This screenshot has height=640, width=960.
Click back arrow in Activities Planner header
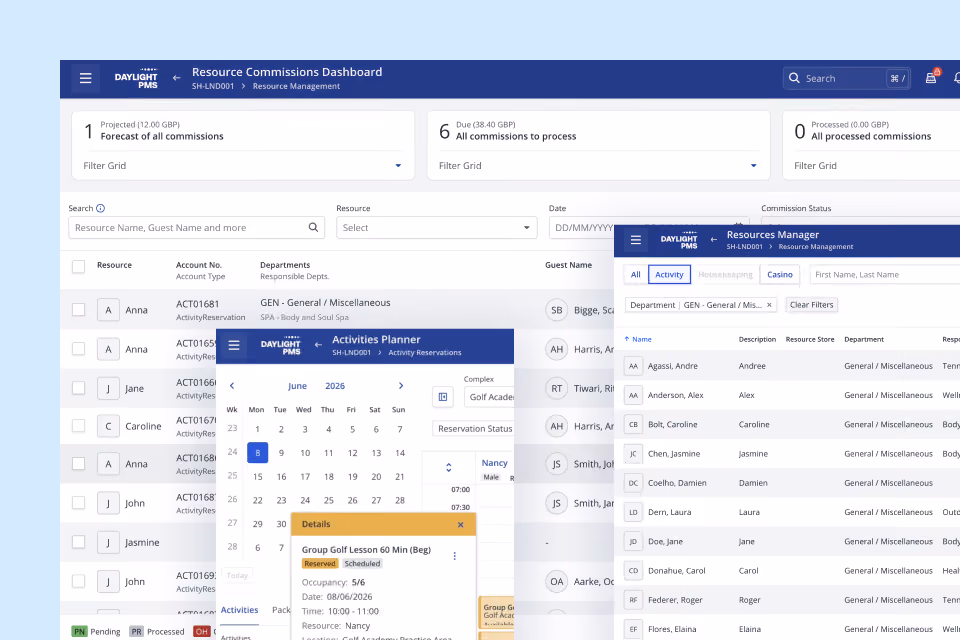pos(318,345)
